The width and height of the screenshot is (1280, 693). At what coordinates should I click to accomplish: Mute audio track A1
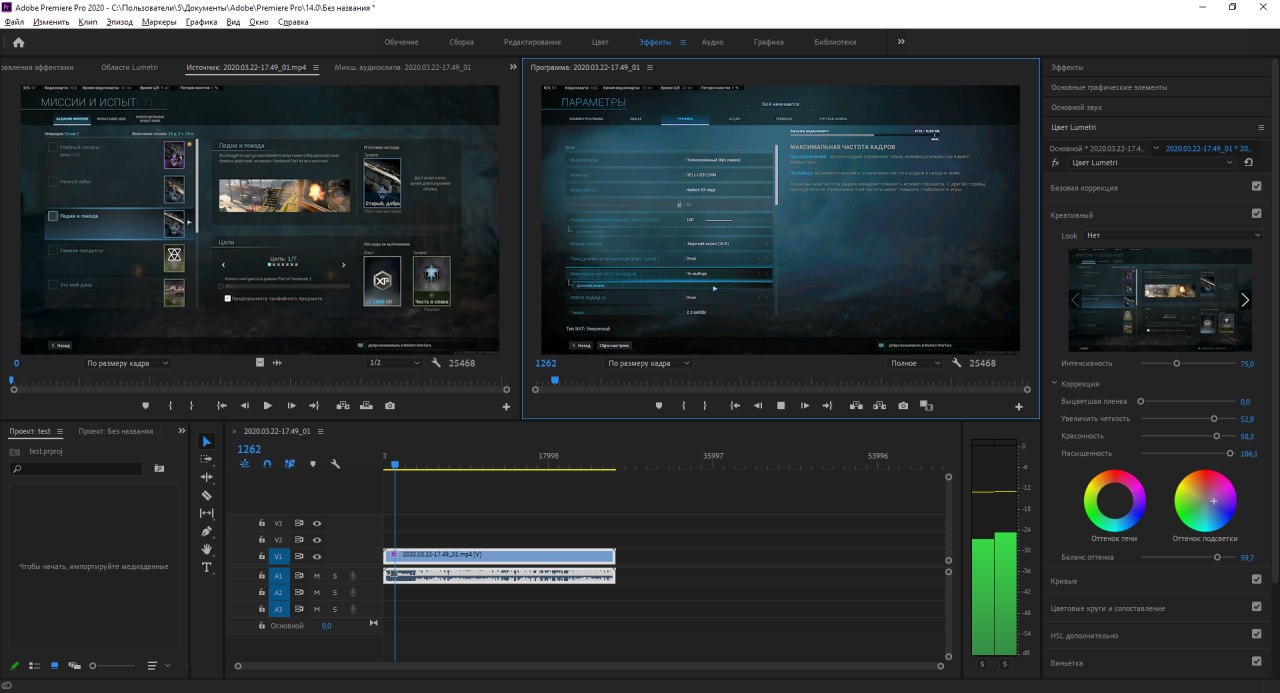(x=317, y=576)
